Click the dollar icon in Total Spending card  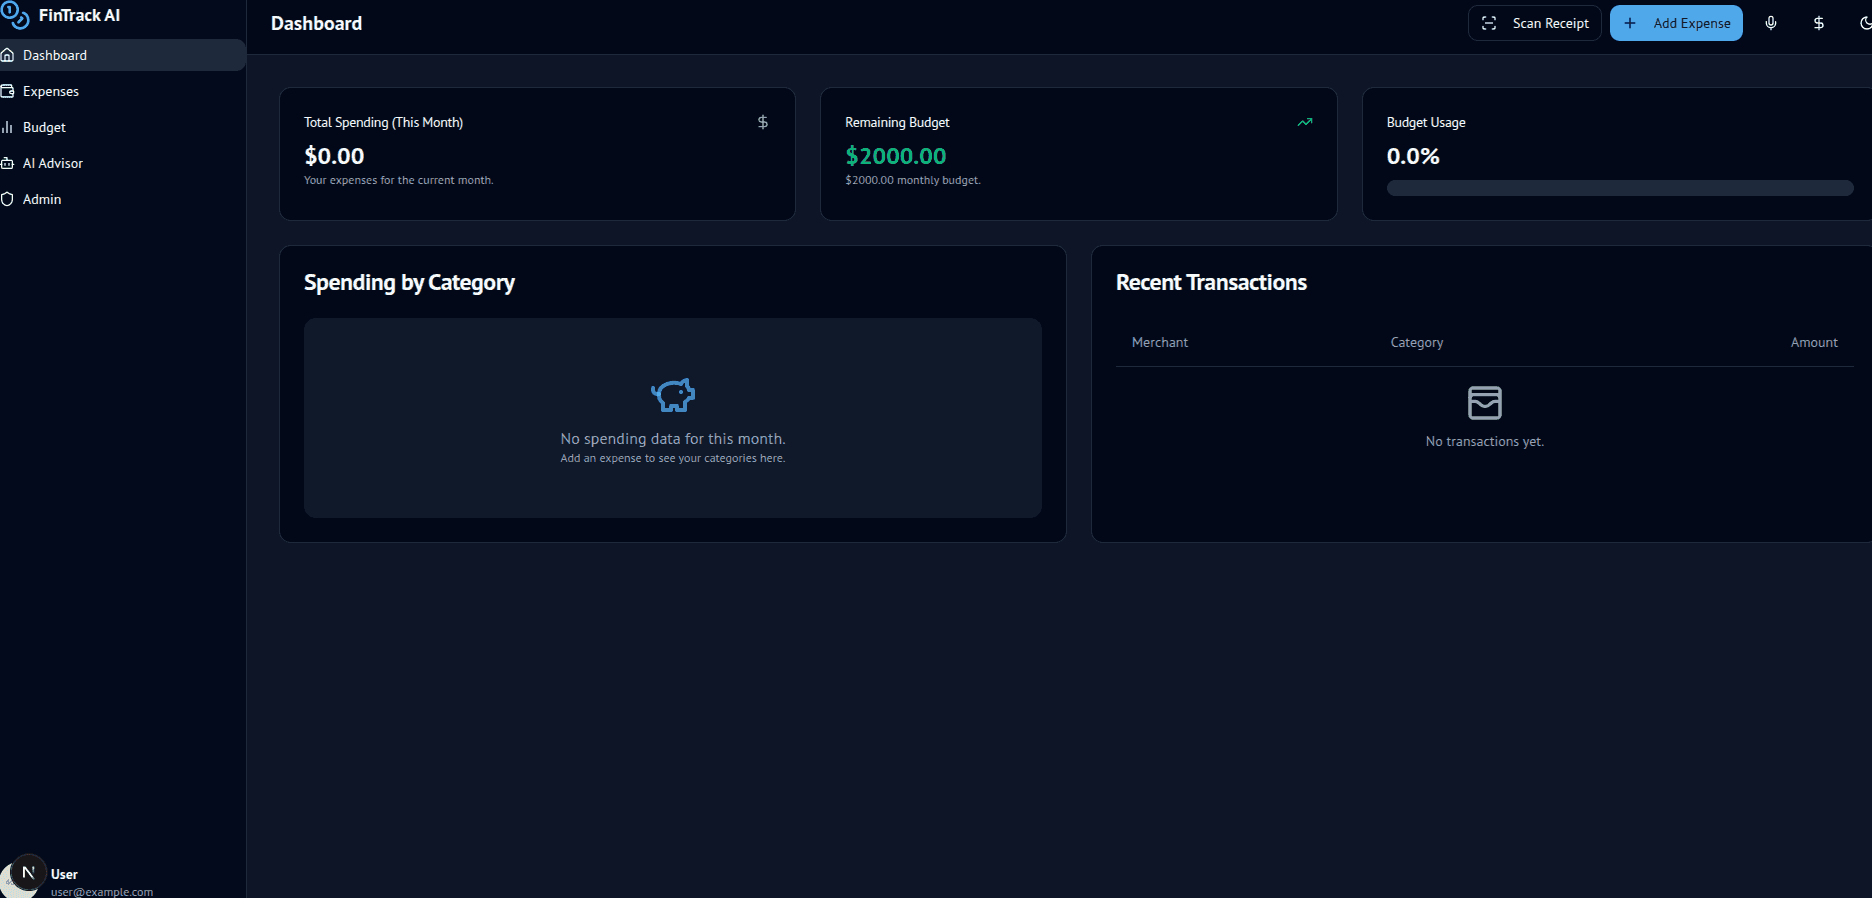click(x=763, y=122)
